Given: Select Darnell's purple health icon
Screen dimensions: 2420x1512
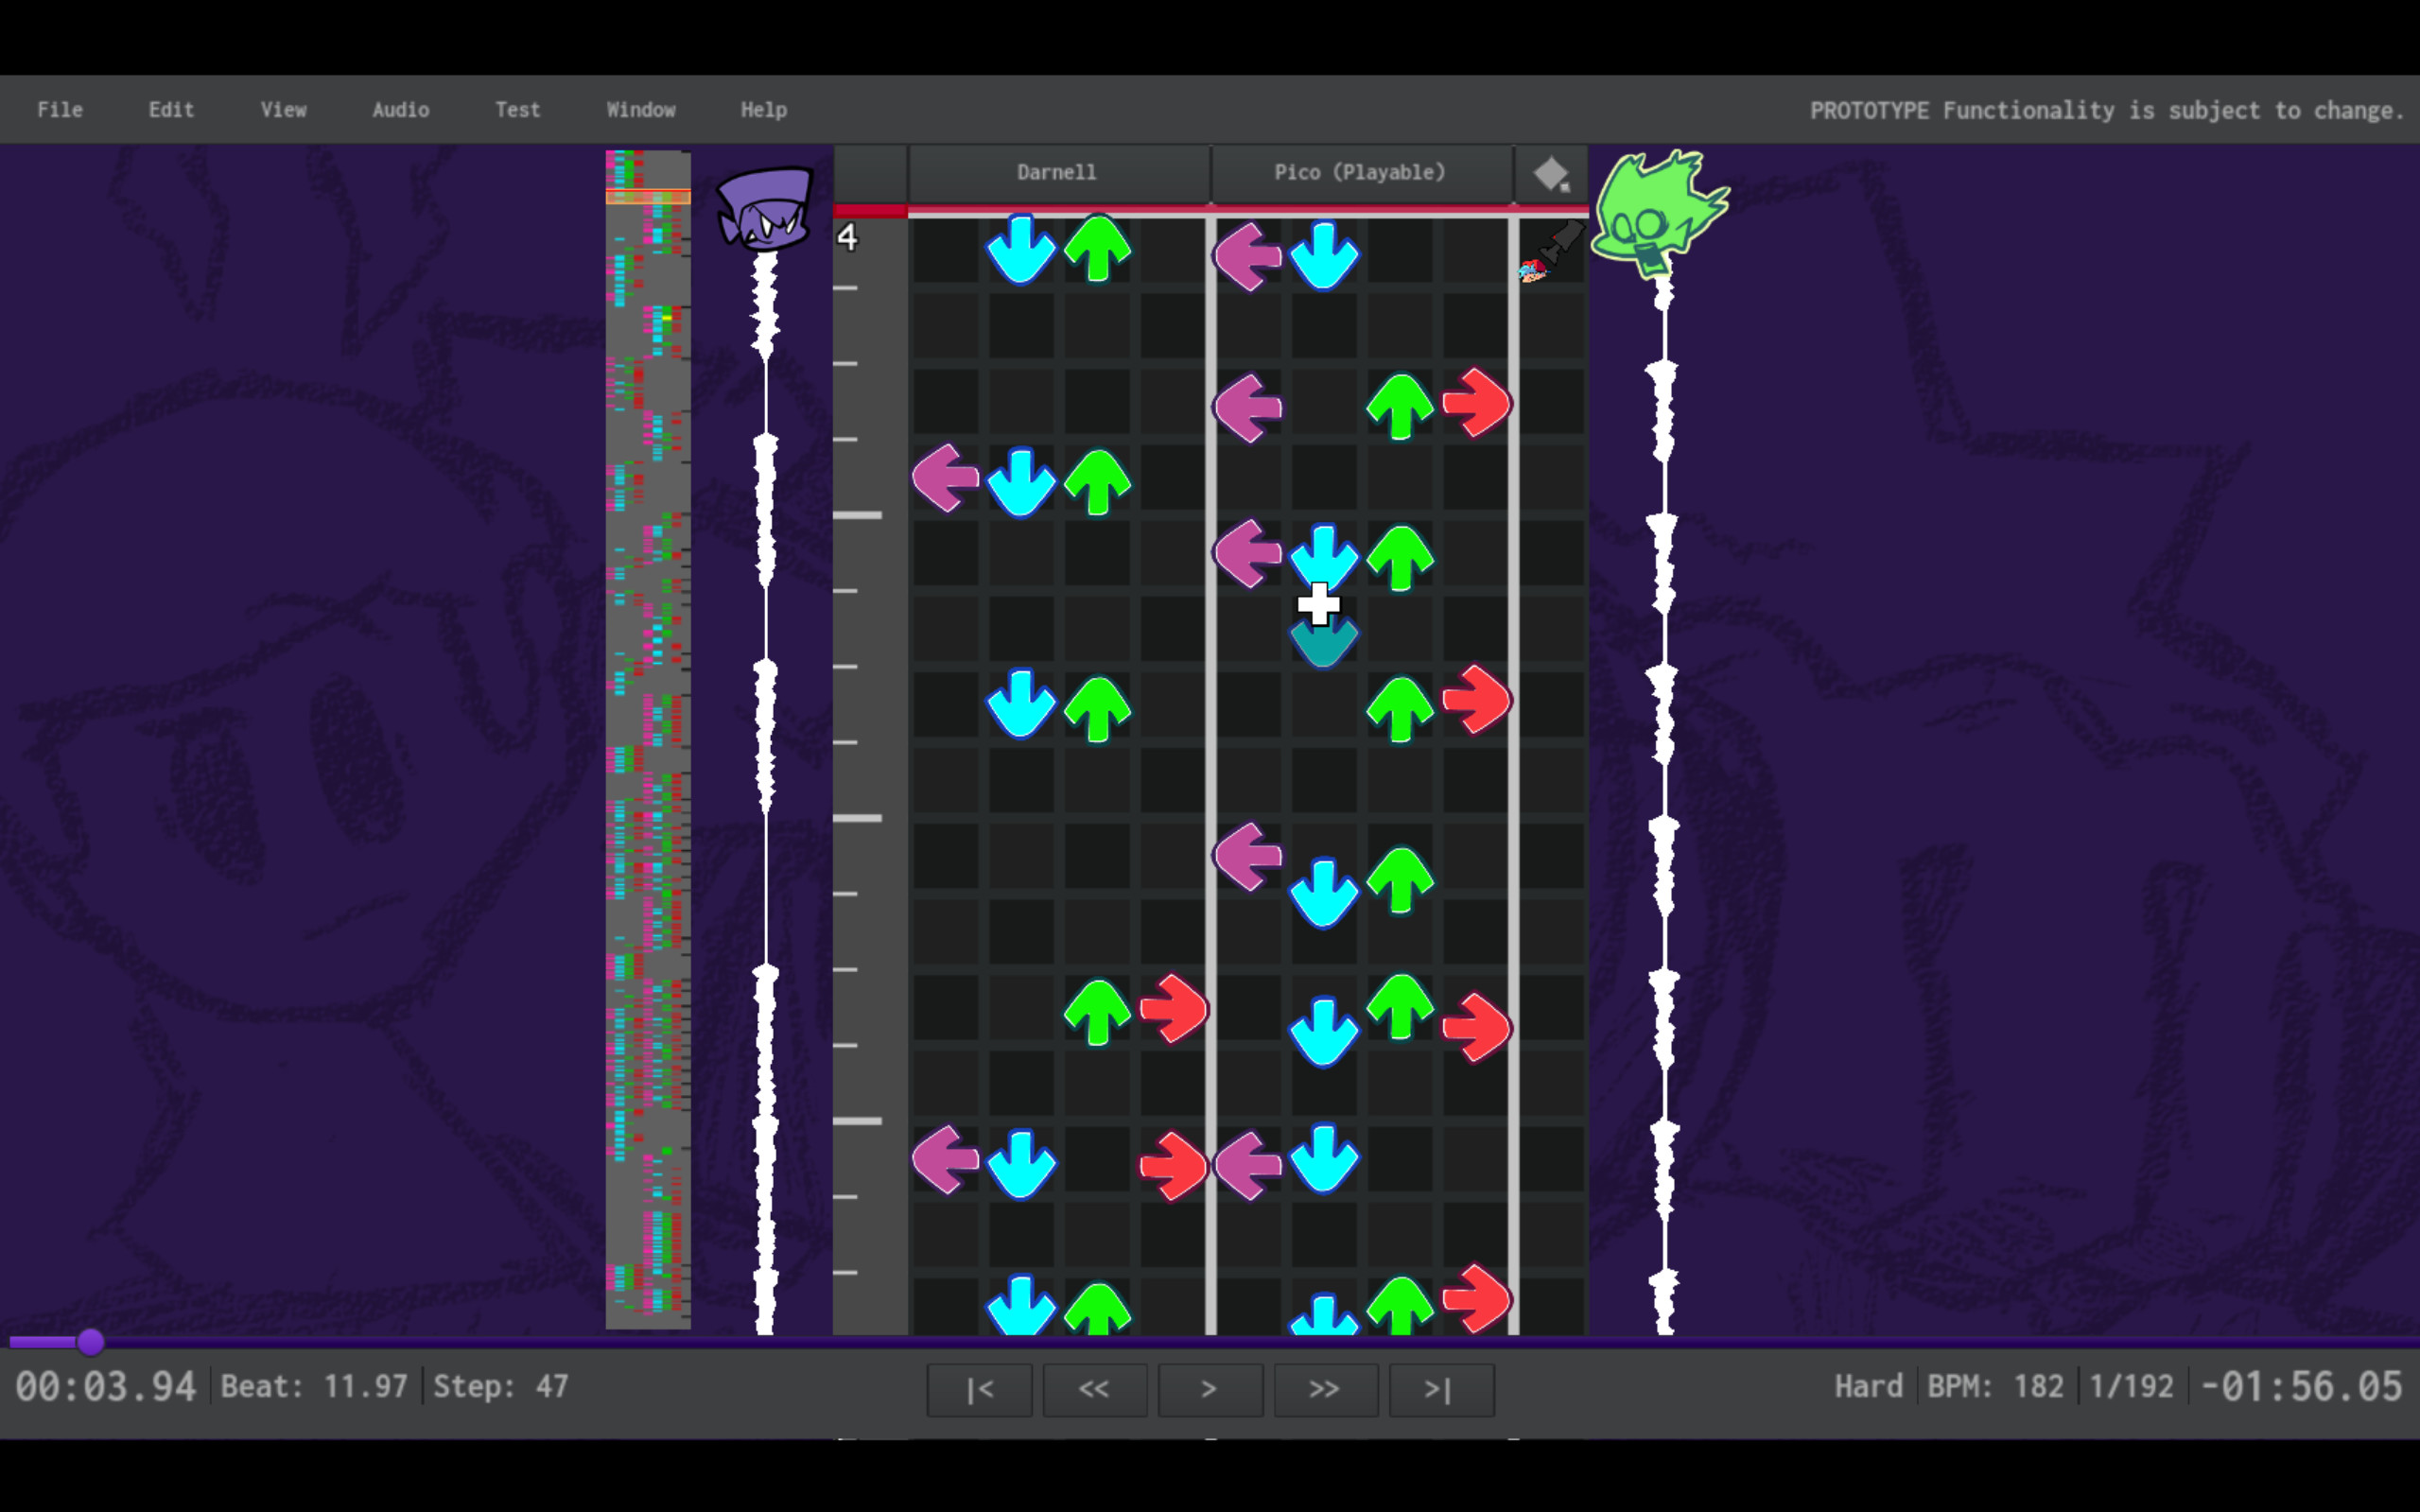Looking at the screenshot, I should [765, 208].
